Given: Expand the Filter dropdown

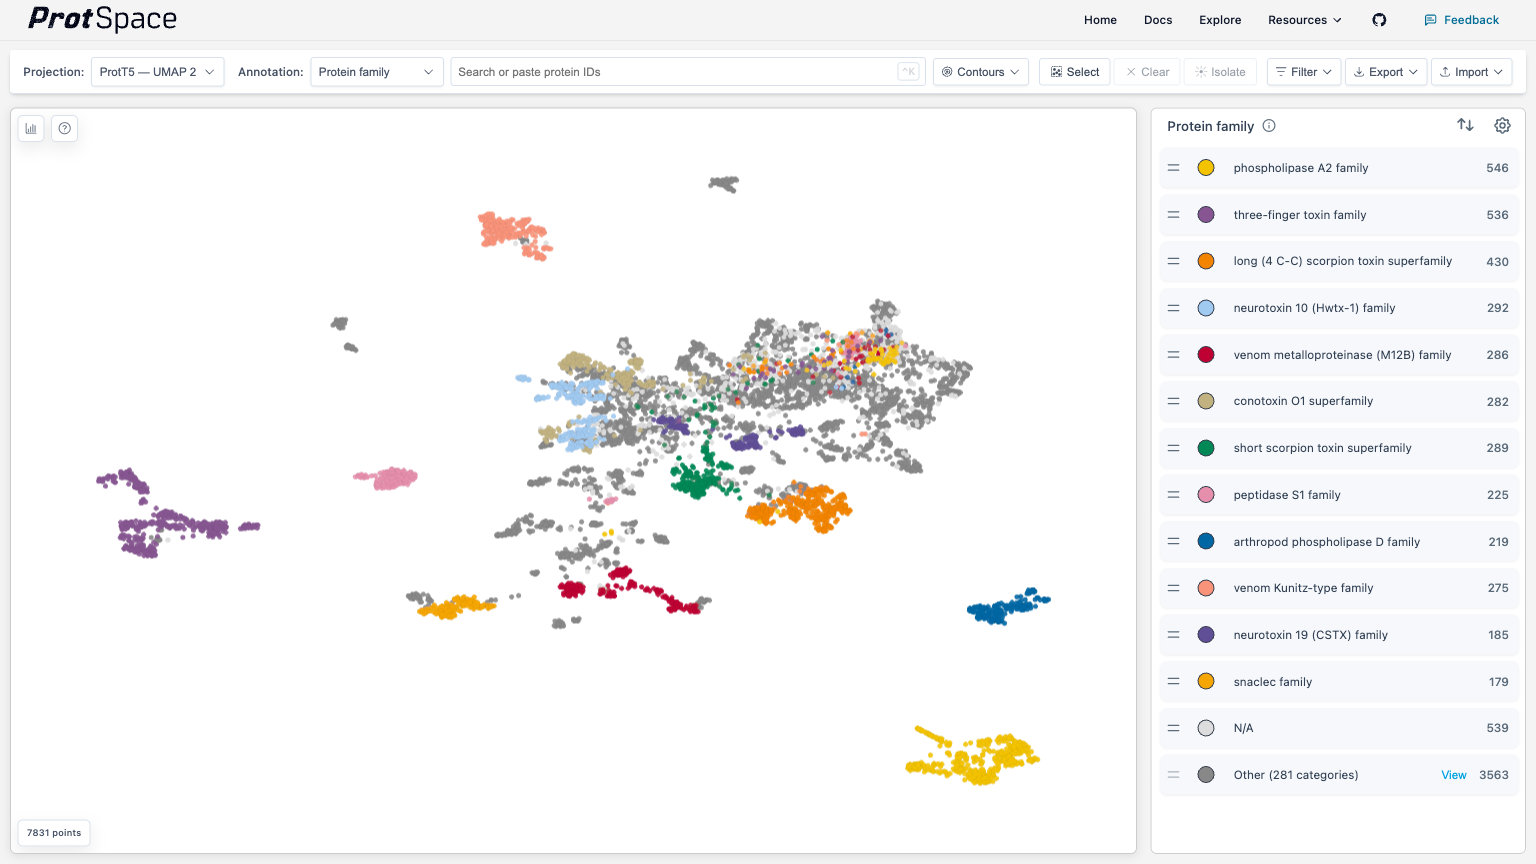Looking at the screenshot, I should [1304, 72].
